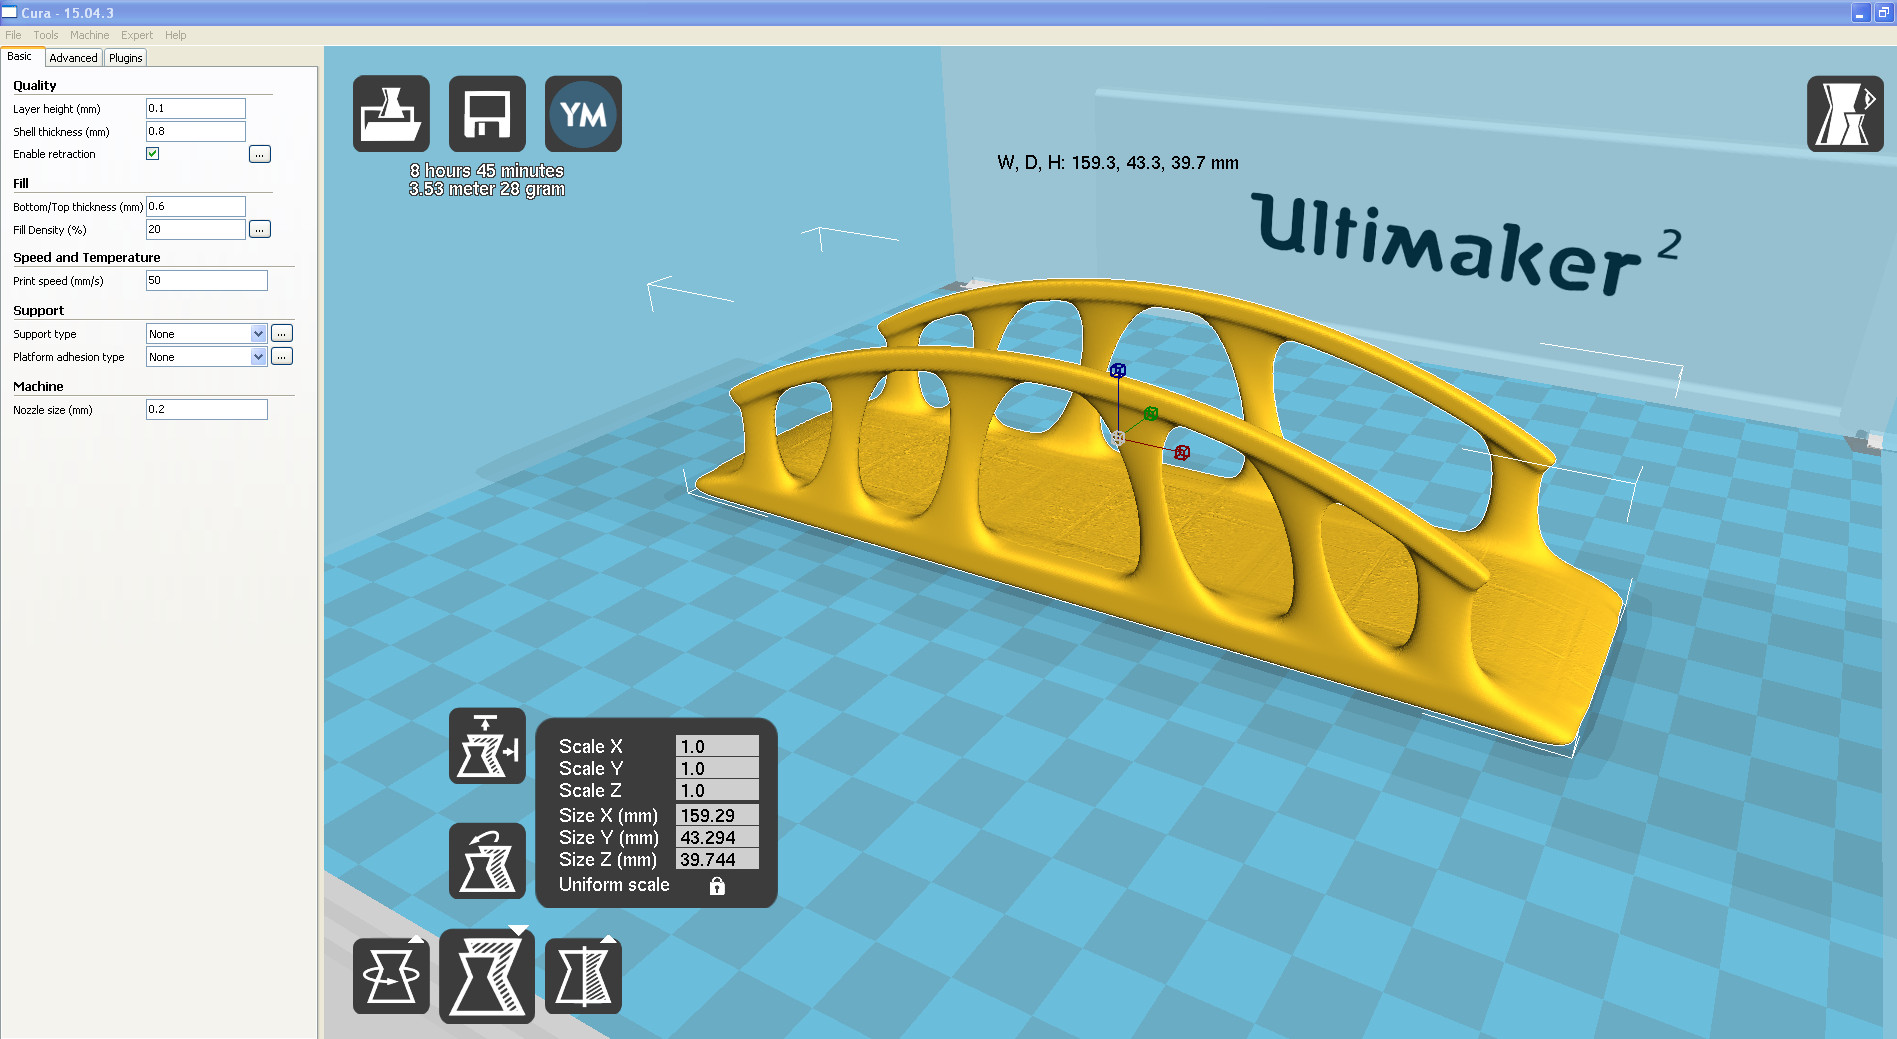Viewport: 1897px width, 1039px height.
Task: Click the Size Z (mm) field
Action: (718, 859)
